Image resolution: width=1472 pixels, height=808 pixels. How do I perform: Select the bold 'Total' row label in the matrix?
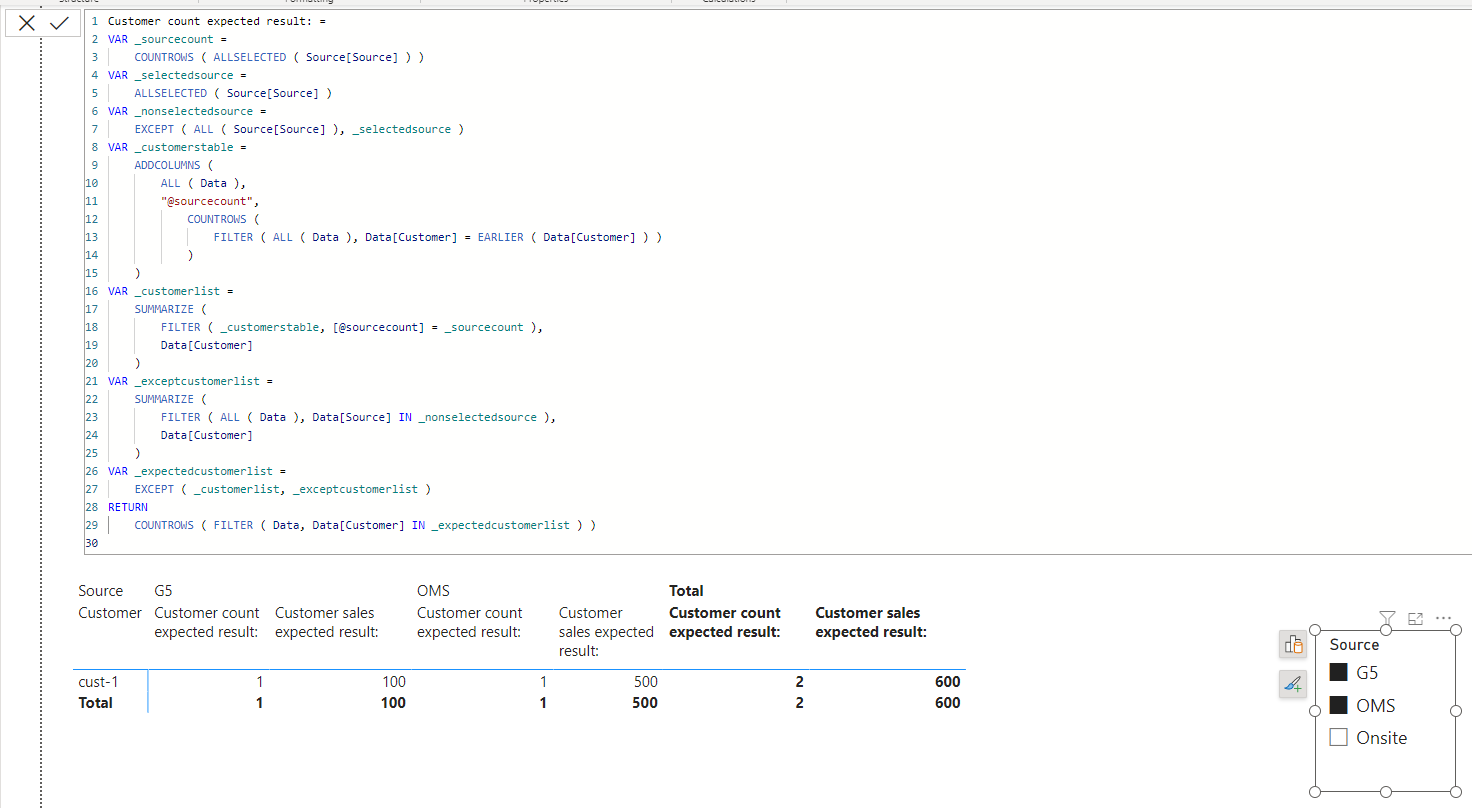(96, 703)
